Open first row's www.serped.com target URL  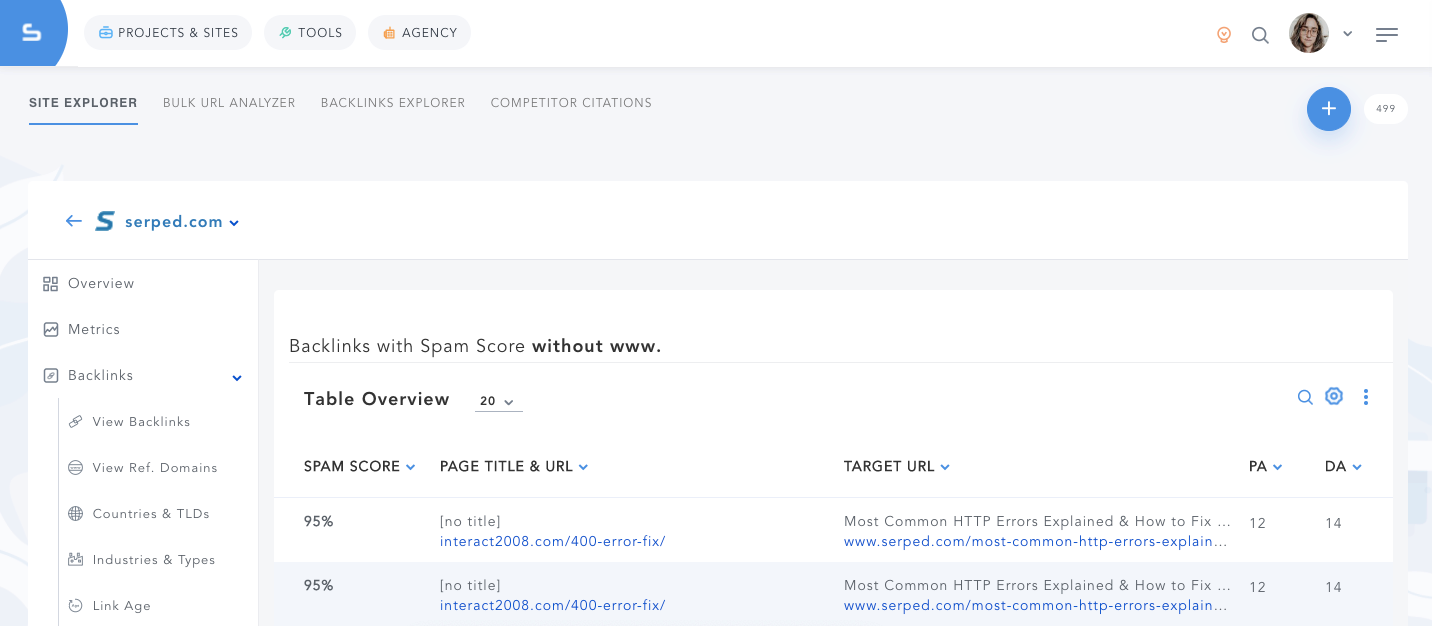[x=1036, y=542]
